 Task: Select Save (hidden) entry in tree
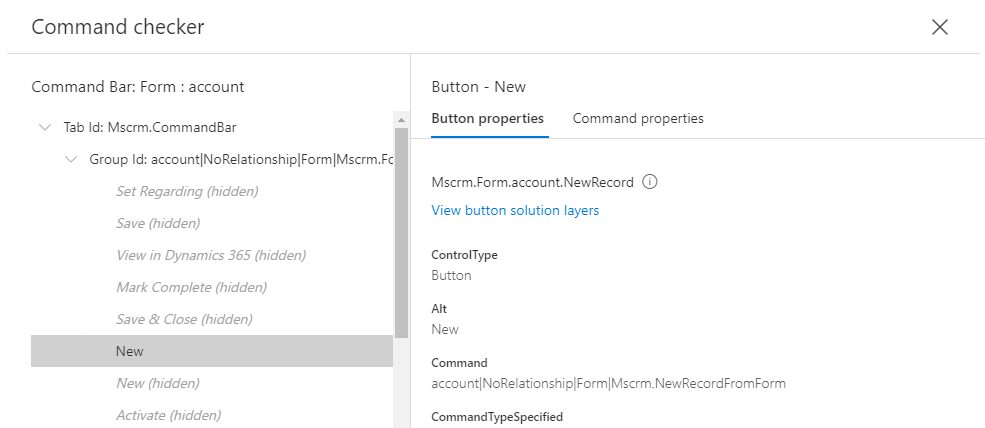[158, 223]
